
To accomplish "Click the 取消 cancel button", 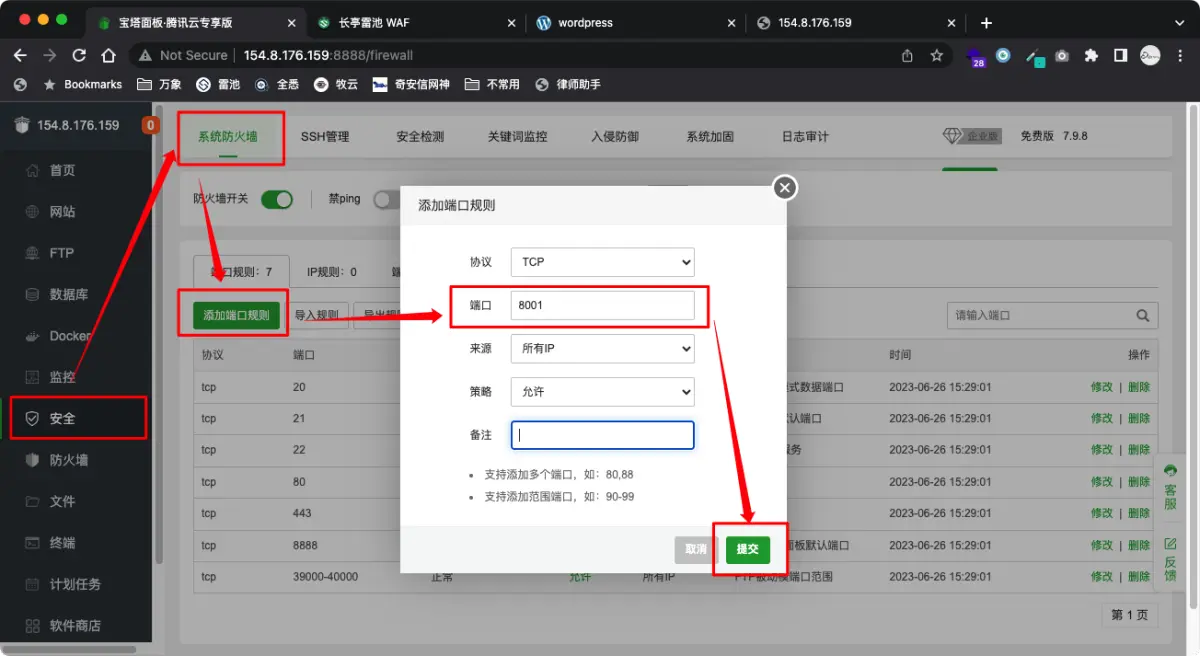I will coord(696,549).
